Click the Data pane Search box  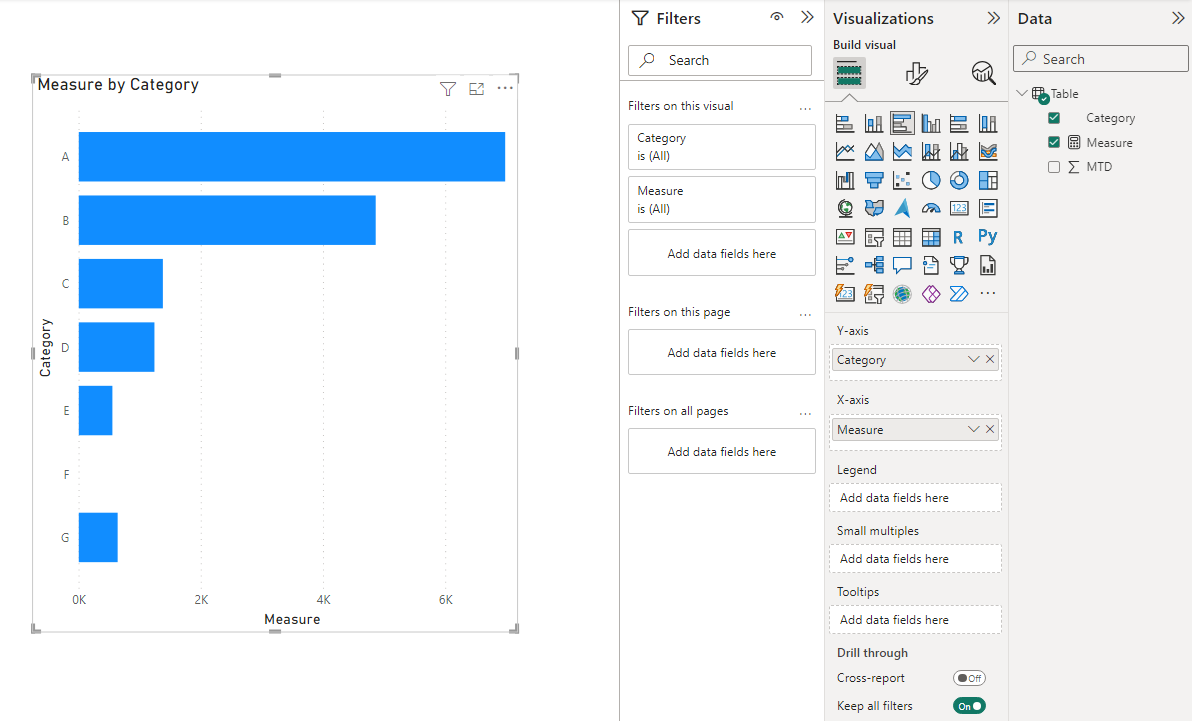click(1101, 59)
